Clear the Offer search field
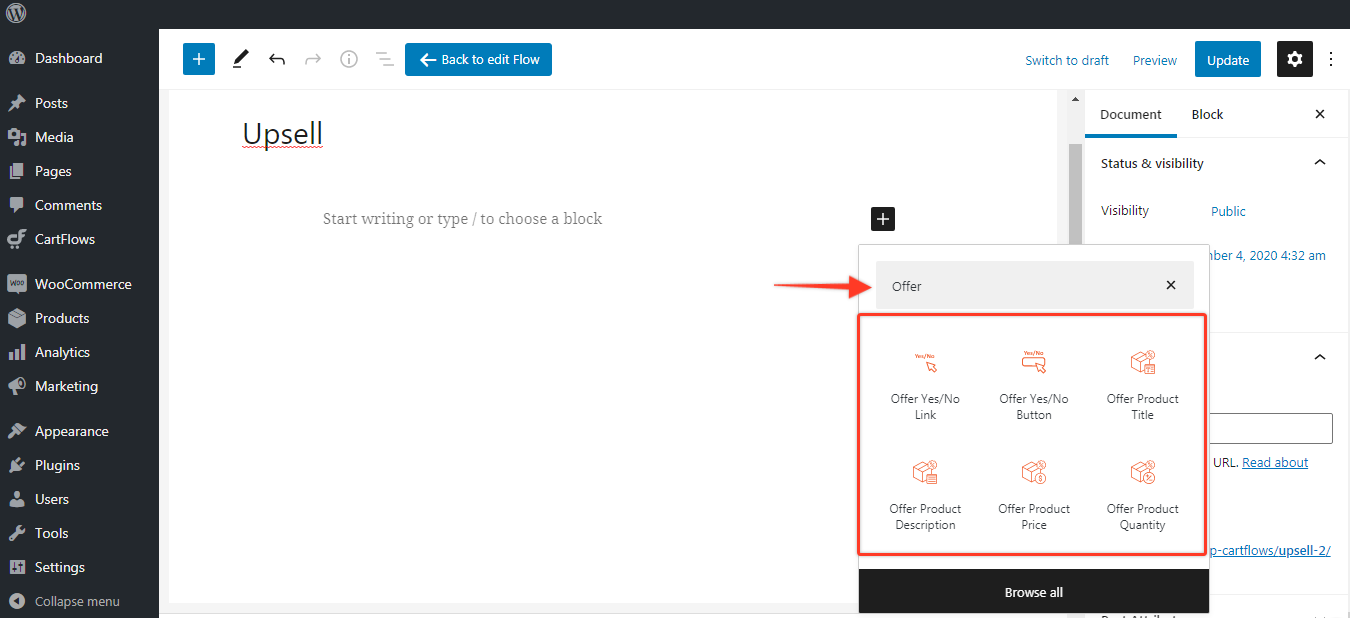 (x=1171, y=286)
